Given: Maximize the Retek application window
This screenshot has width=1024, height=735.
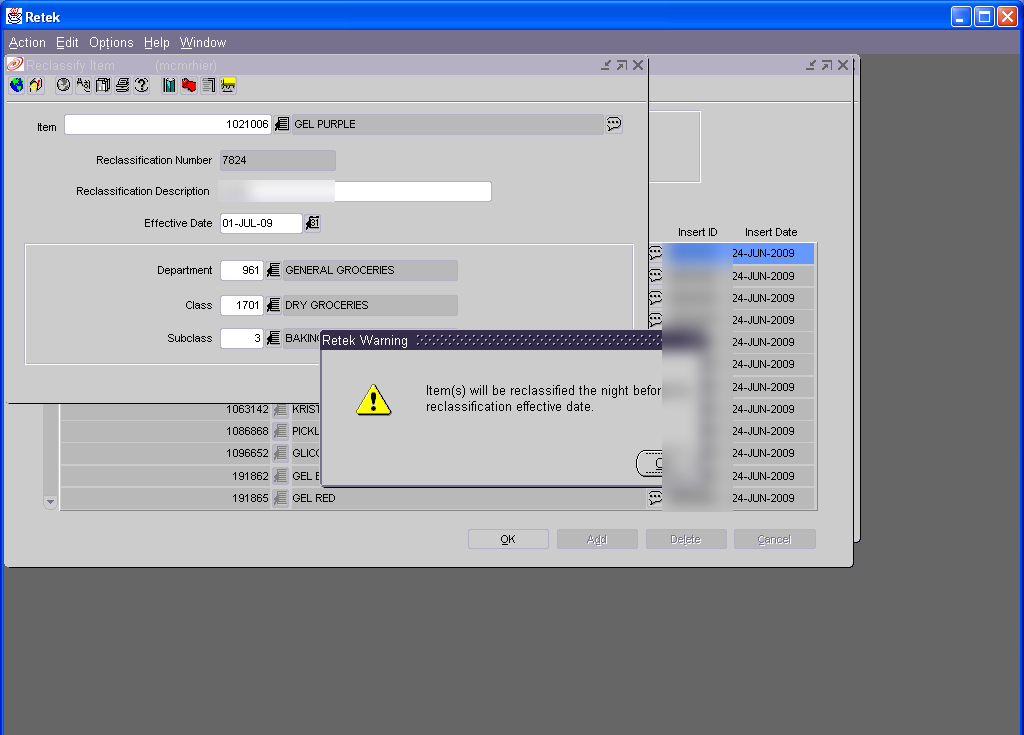Looking at the screenshot, I should click(x=984, y=16).
